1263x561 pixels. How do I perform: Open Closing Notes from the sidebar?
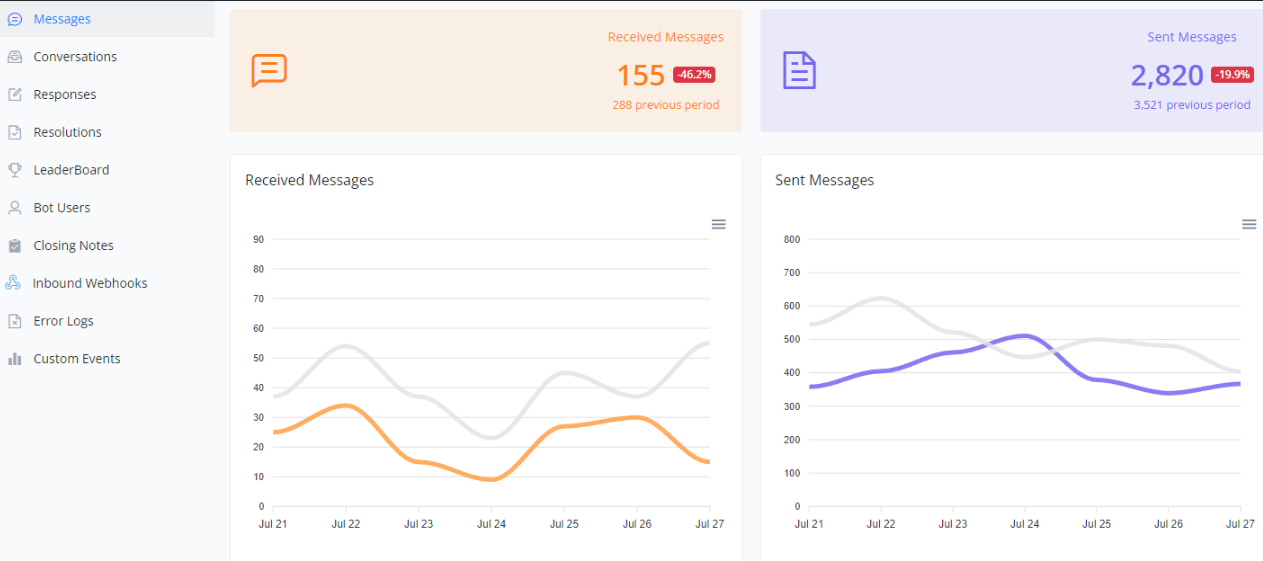73,246
